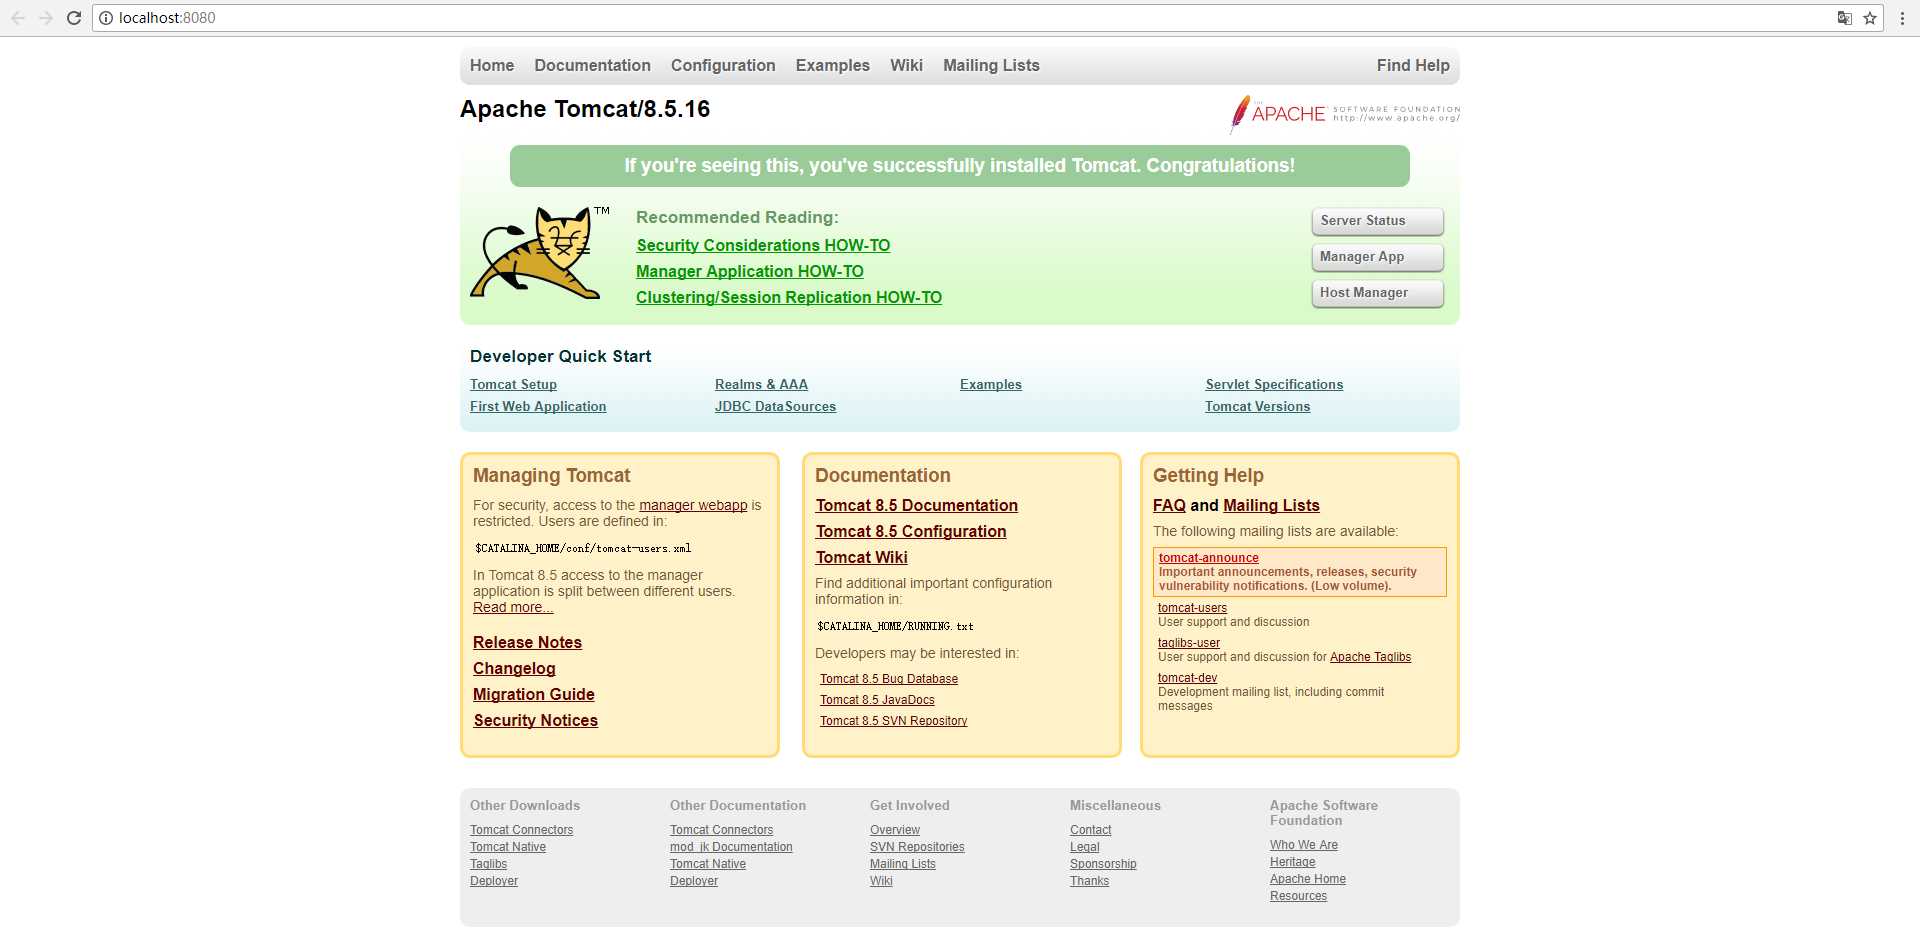Viewport: 1920px width, 939px height.
Task: Open the Tomcat Setup link
Action: [x=513, y=385]
